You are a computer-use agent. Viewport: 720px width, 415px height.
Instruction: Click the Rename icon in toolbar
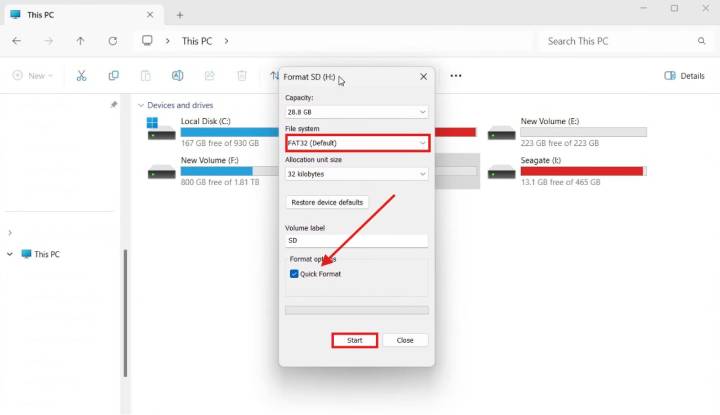coord(177,76)
